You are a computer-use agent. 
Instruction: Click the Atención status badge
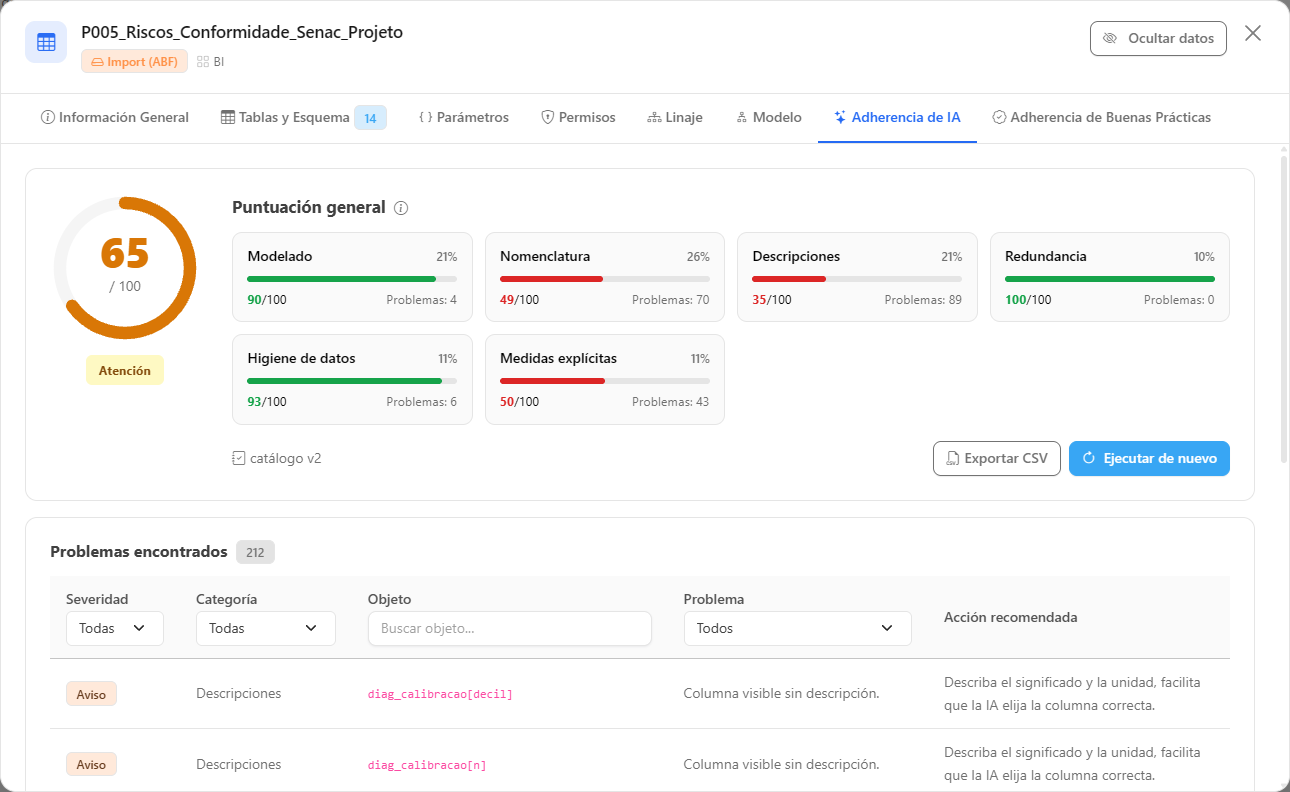pyautogui.click(x=125, y=370)
